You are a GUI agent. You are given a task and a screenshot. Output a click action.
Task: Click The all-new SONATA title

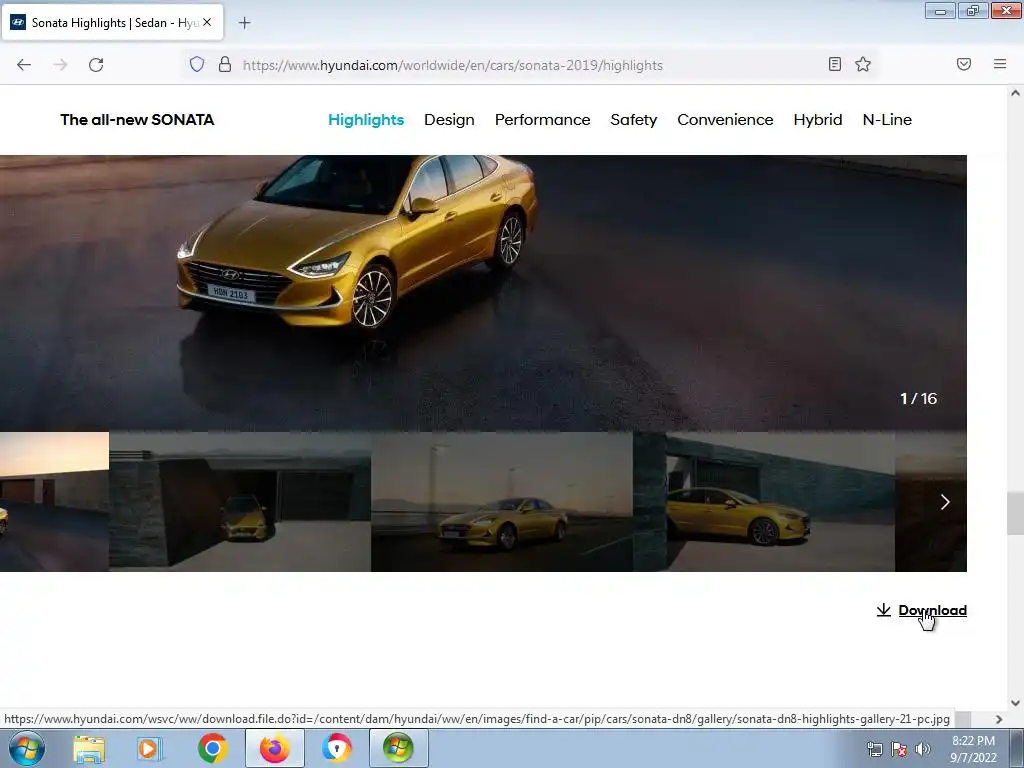[x=137, y=120]
